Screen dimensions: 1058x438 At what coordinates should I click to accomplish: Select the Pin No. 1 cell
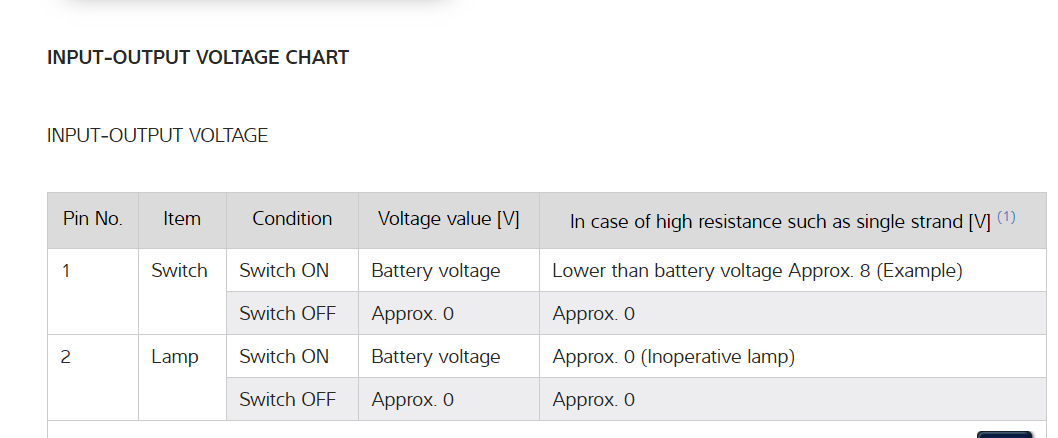coord(66,271)
